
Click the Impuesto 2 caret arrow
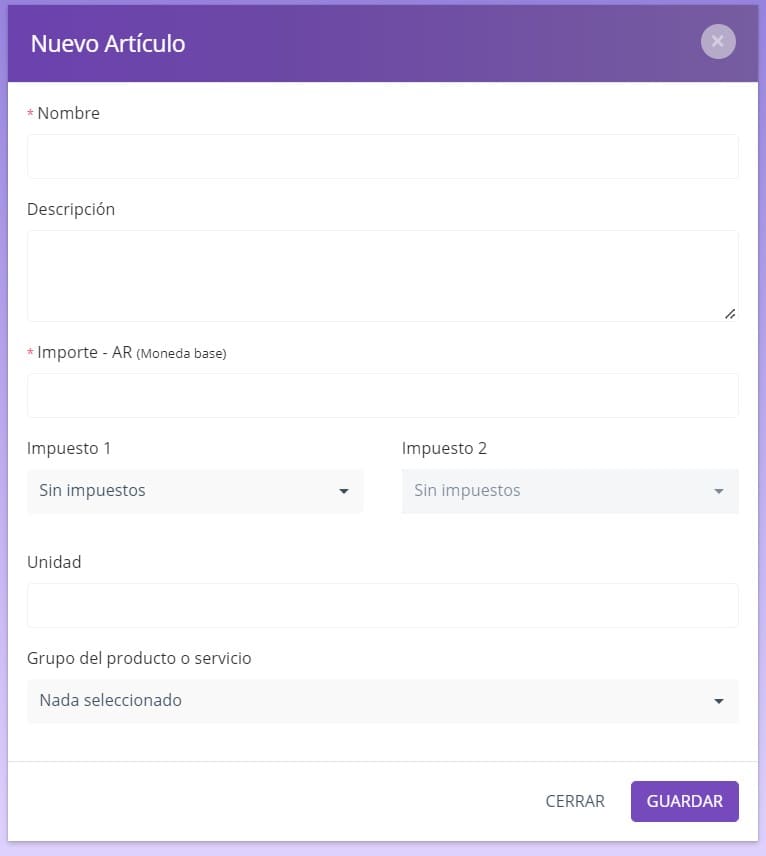pyautogui.click(x=719, y=491)
